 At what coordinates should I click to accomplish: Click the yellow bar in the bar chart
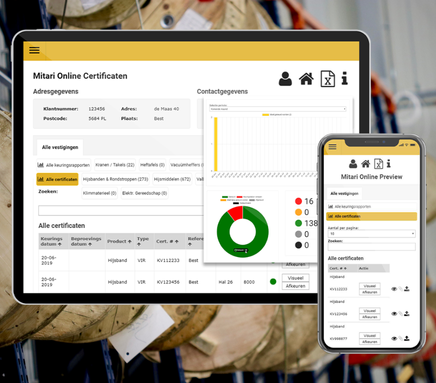216,144
